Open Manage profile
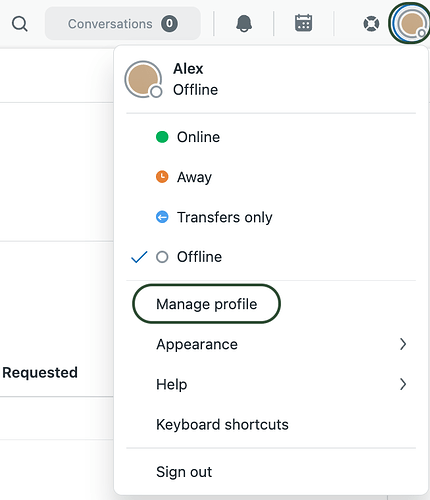This screenshot has height=500, width=430. click(206, 304)
